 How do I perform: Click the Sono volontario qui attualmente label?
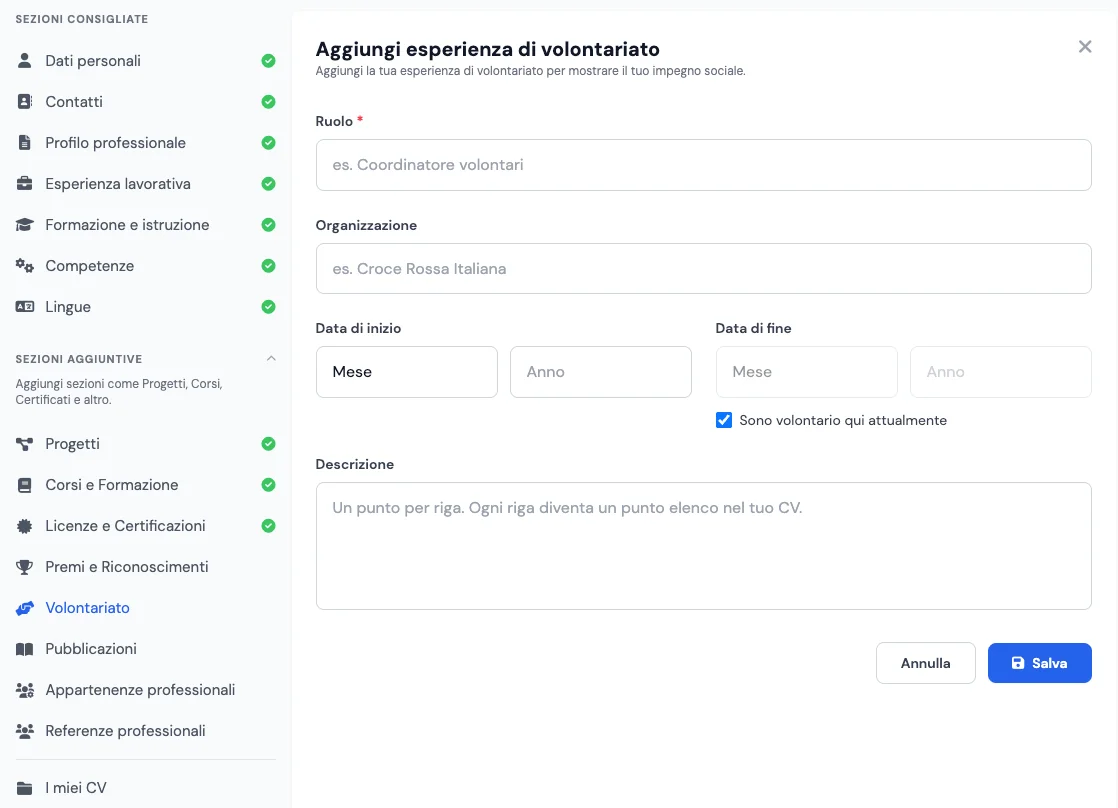pyautogui.click(x=843, y=420)
